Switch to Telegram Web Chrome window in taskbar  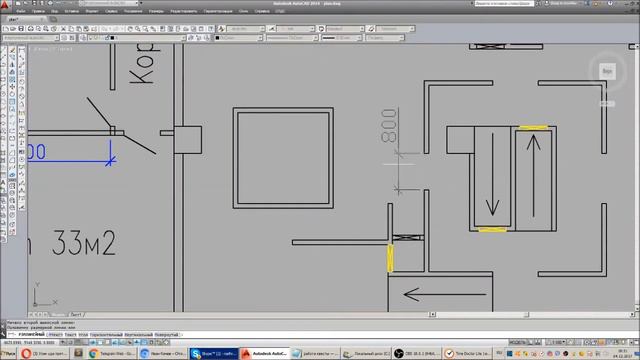click(x=112, y=353)
